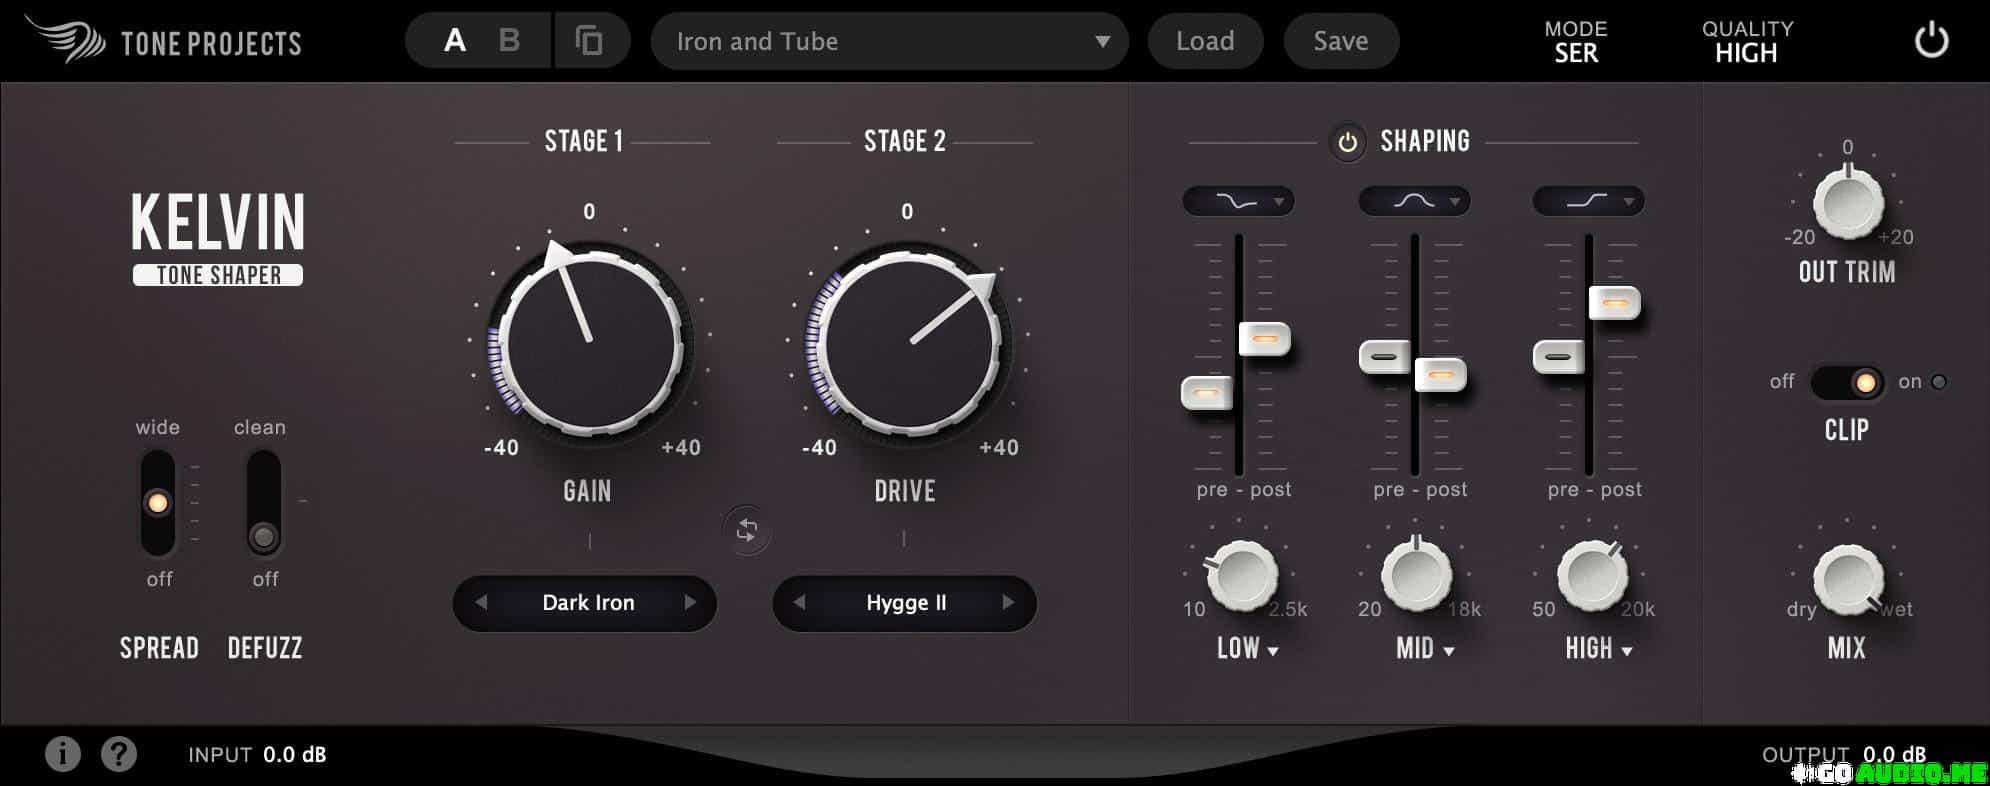Expand the MID band menu
Viewport: 1990px width, 786px height.
[x=1425, y=648]
